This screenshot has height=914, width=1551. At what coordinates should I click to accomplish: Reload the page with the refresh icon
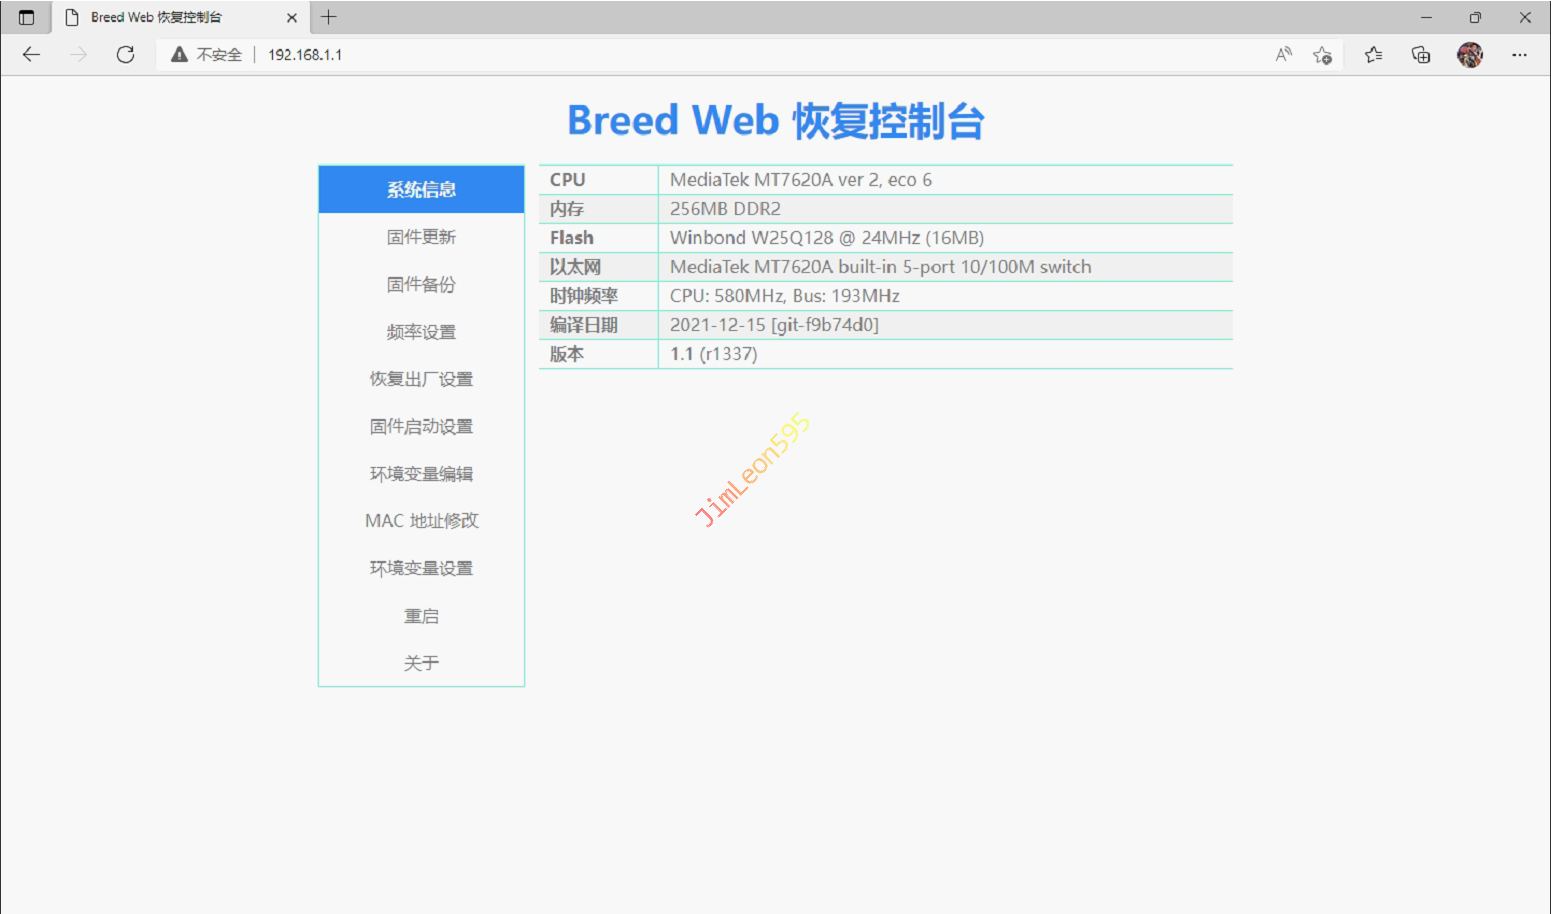125,55
